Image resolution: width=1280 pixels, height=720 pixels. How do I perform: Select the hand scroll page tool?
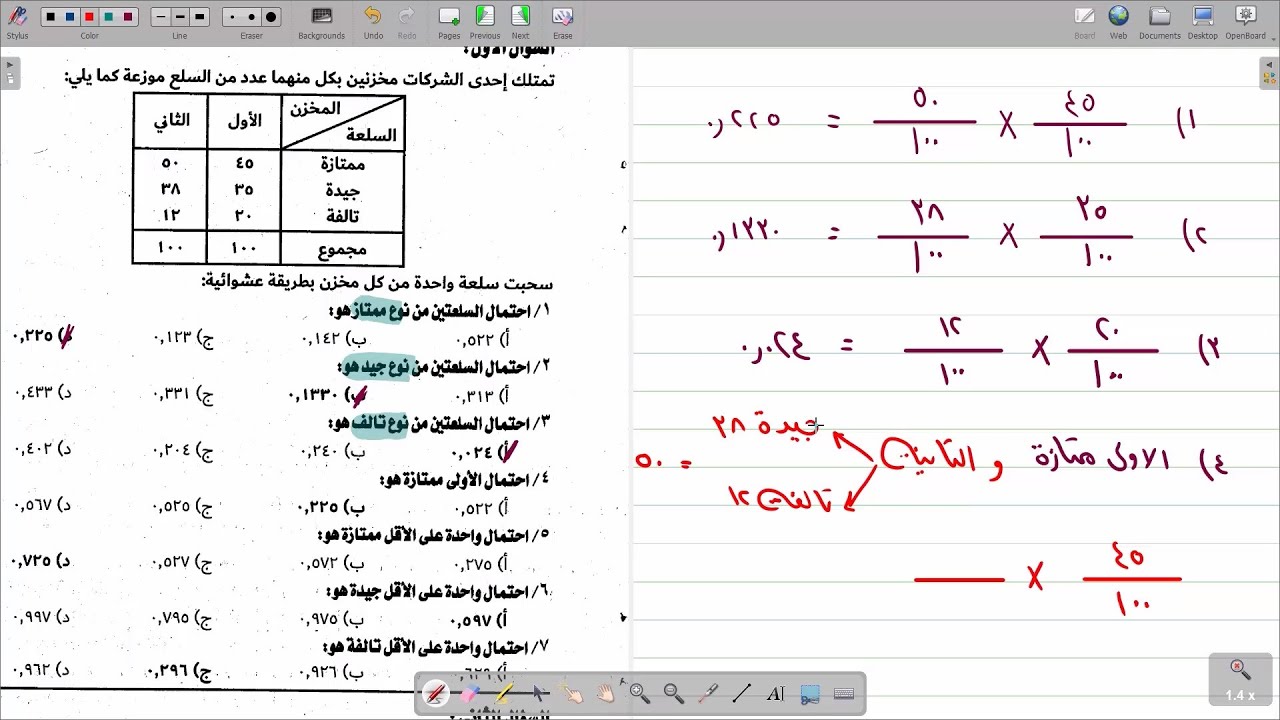[x=605, y=693]
